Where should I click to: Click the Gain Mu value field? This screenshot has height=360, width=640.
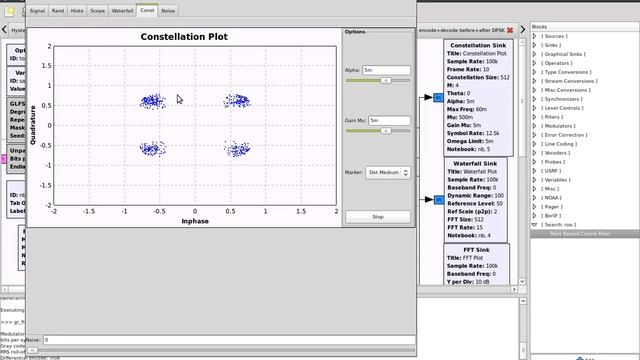click(389, 120)
